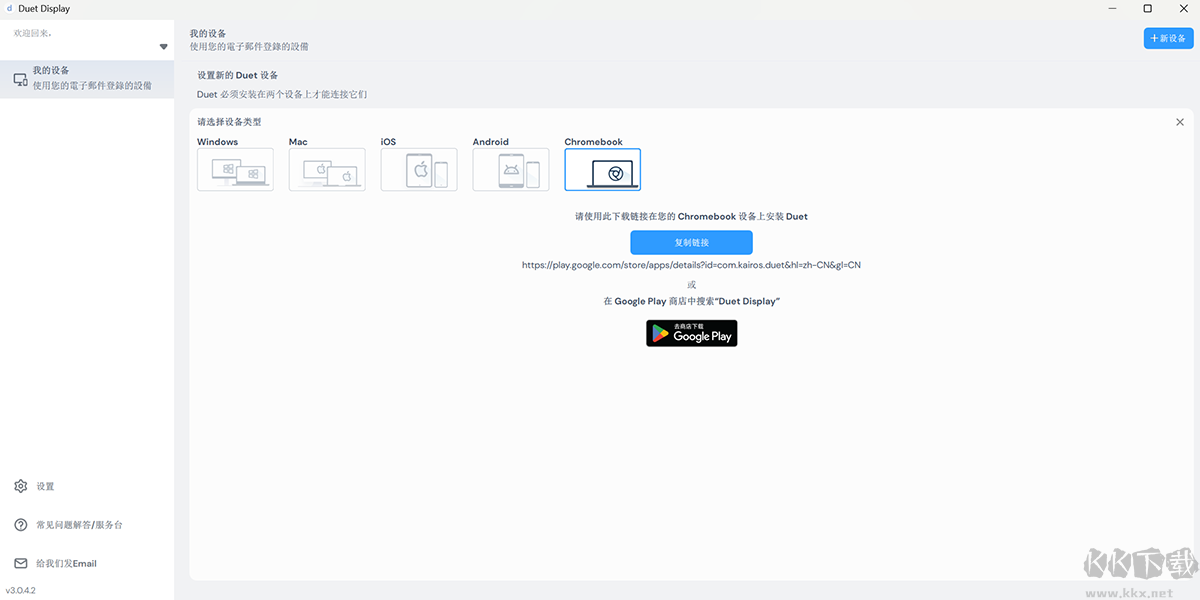
Task: Choose the iOS device type icon
Action: [x=419, y=169]
